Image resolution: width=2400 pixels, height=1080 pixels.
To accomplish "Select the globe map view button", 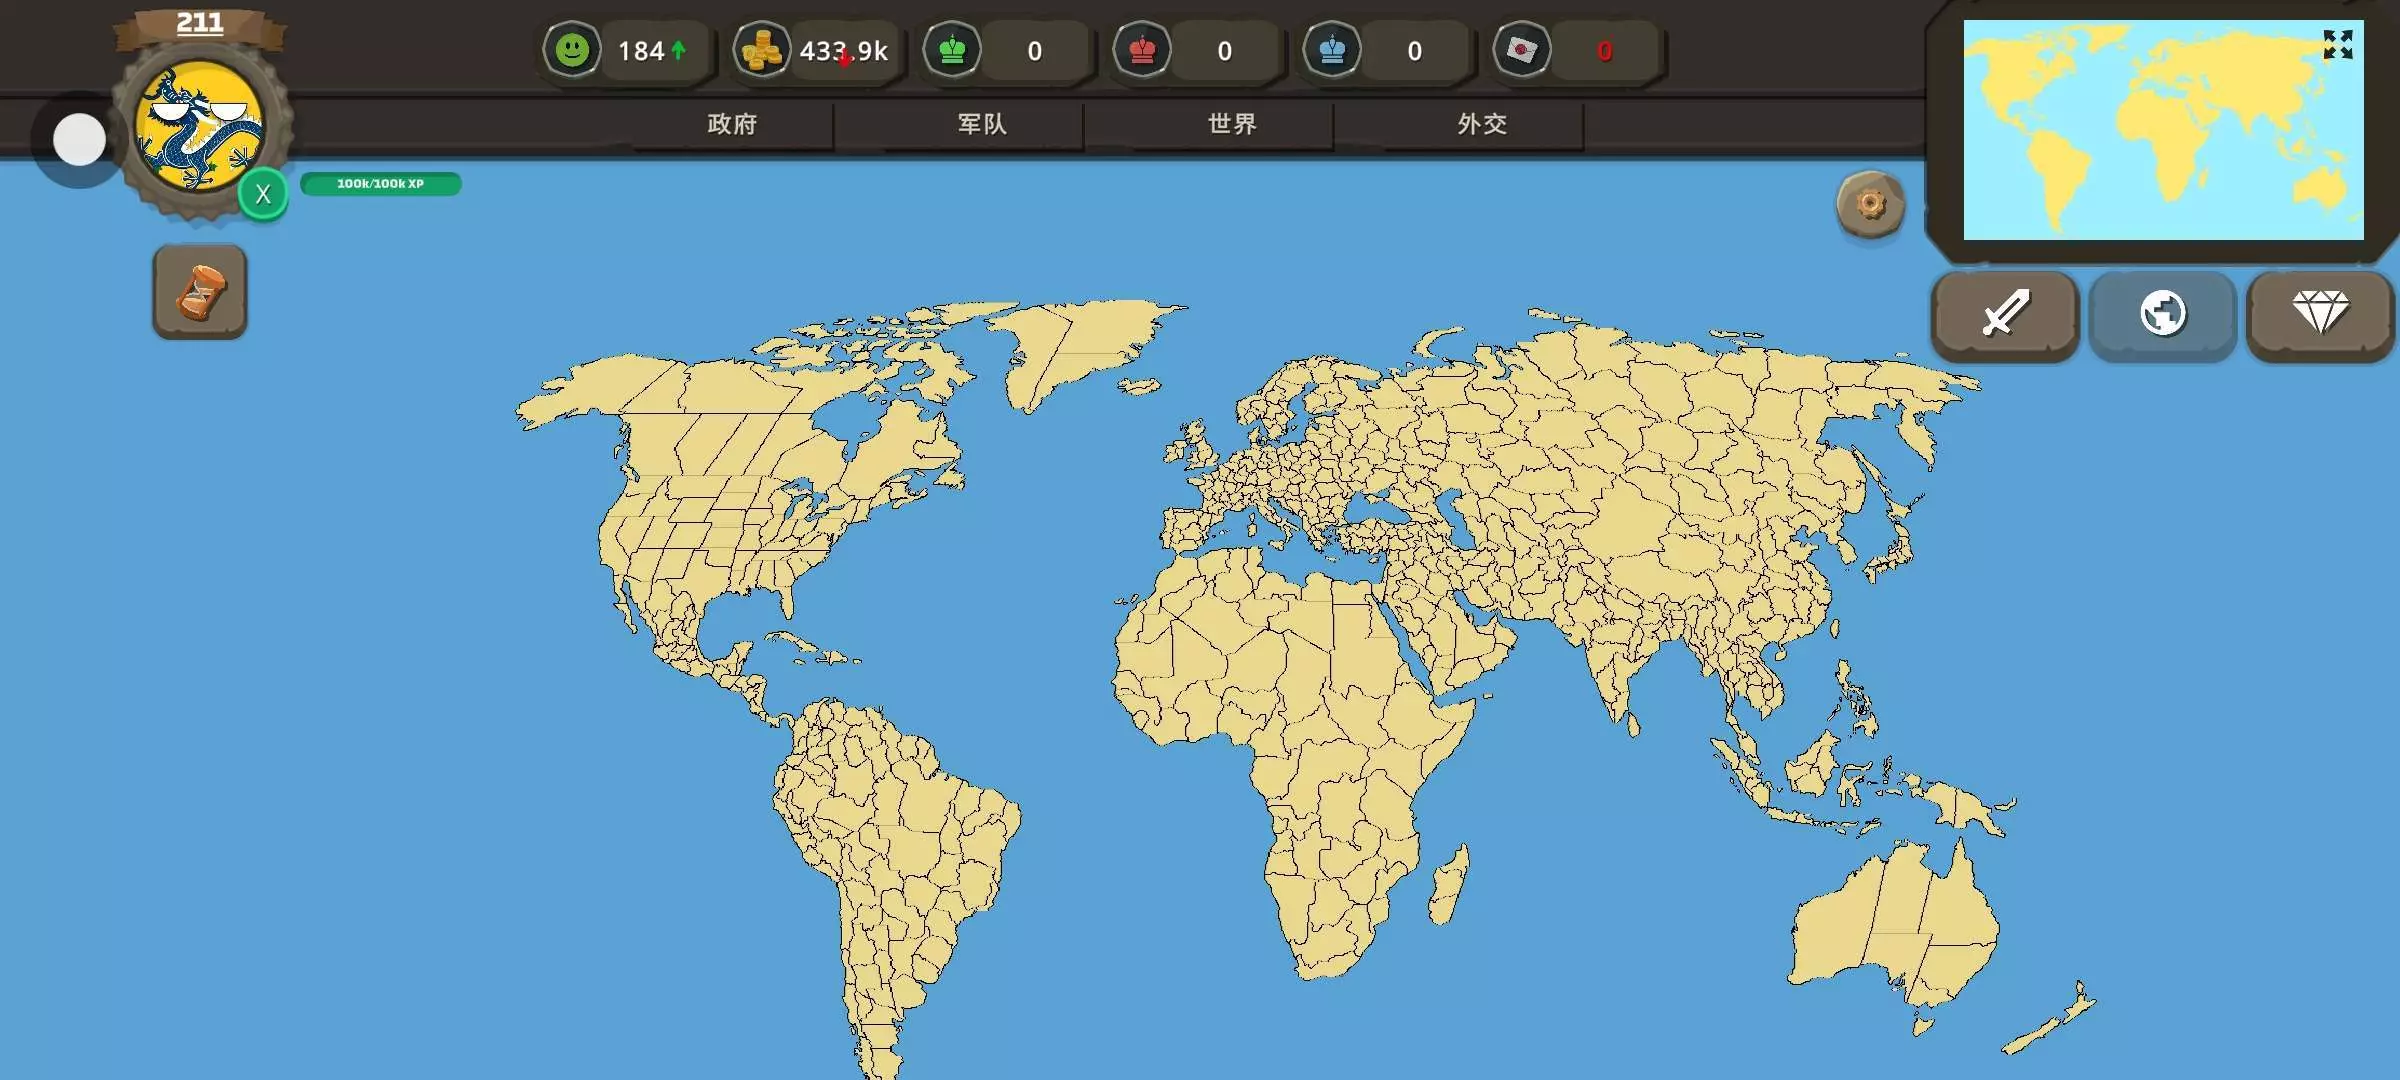I will coord(2162,314).
